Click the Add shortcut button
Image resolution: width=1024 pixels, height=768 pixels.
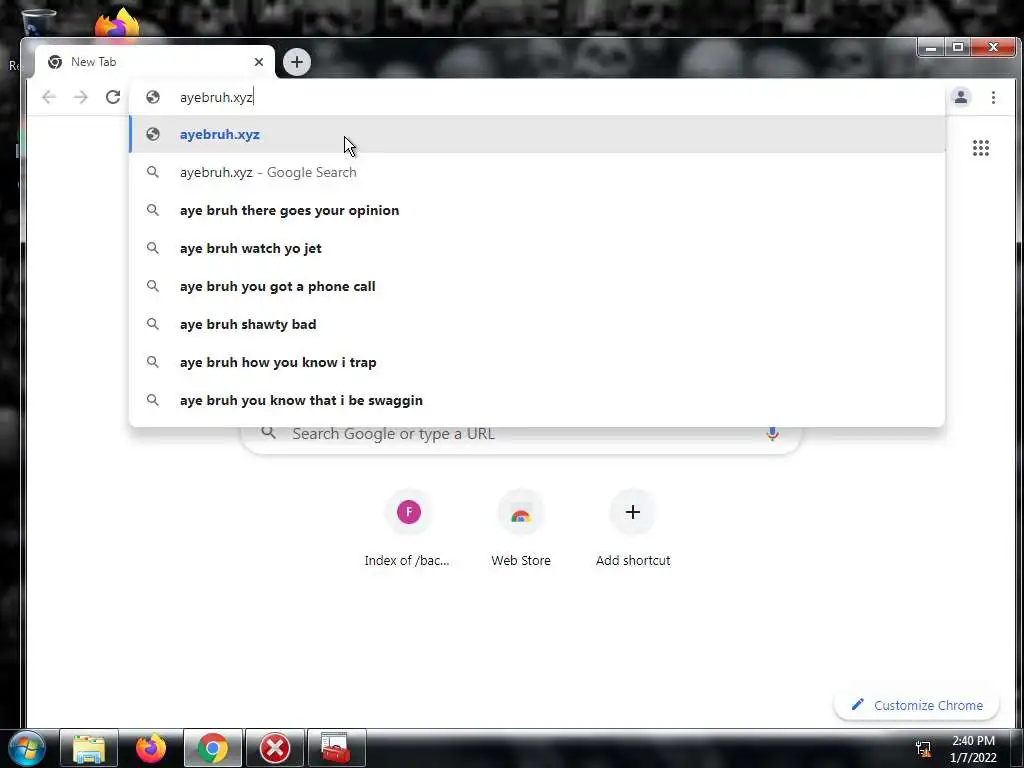633,530
